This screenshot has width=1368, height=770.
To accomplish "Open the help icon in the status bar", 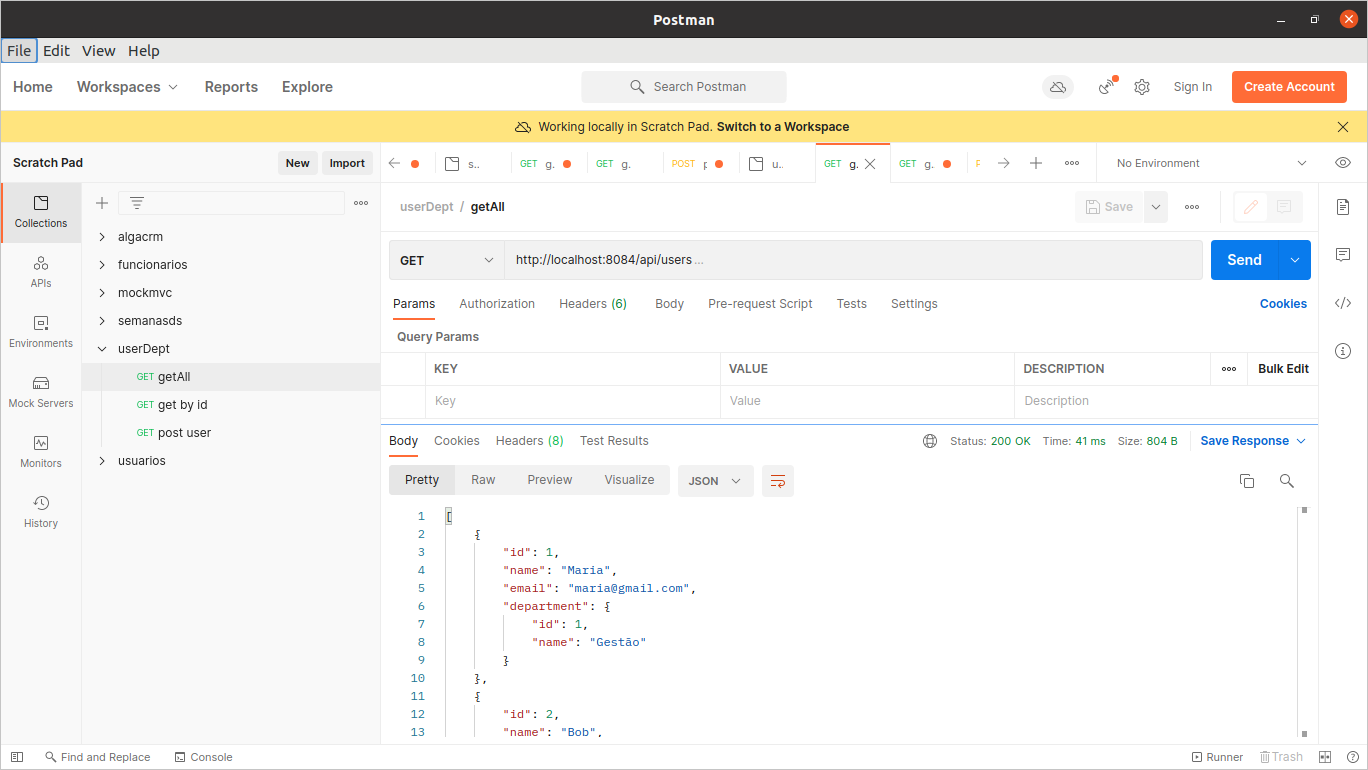I will 1353,757.
